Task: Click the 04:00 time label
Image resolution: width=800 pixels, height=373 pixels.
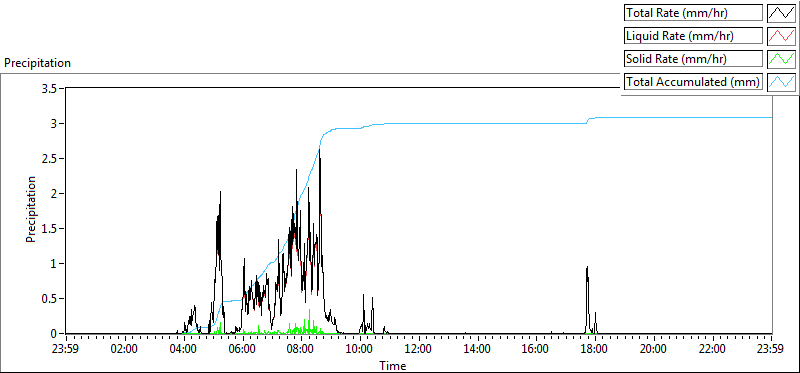Action: click(184, 350)
